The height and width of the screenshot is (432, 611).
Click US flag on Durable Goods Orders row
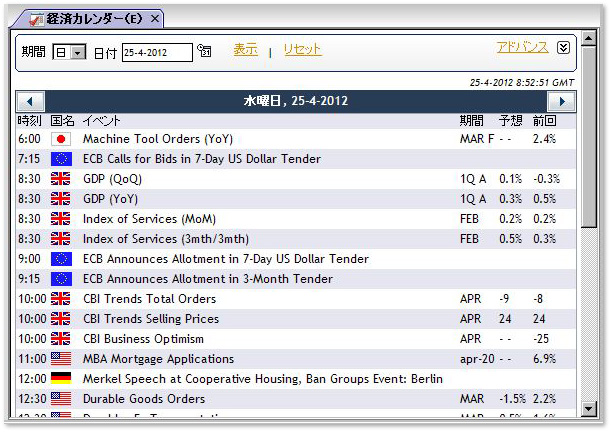61,399
